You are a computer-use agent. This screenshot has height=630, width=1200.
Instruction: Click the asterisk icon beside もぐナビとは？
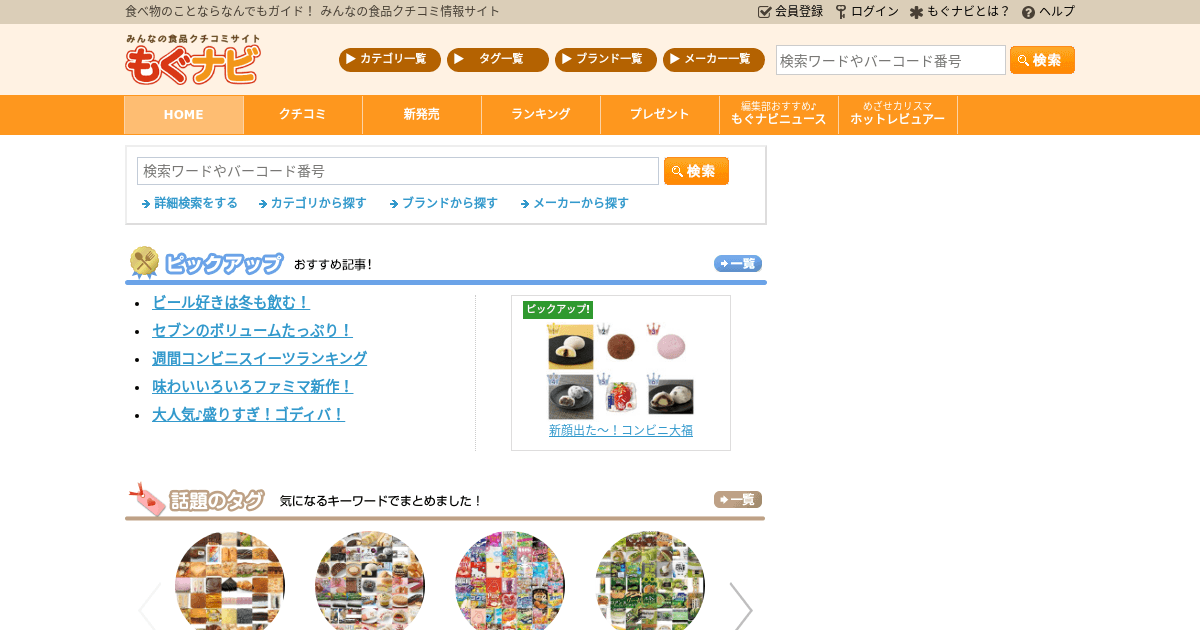coord(916,12)
